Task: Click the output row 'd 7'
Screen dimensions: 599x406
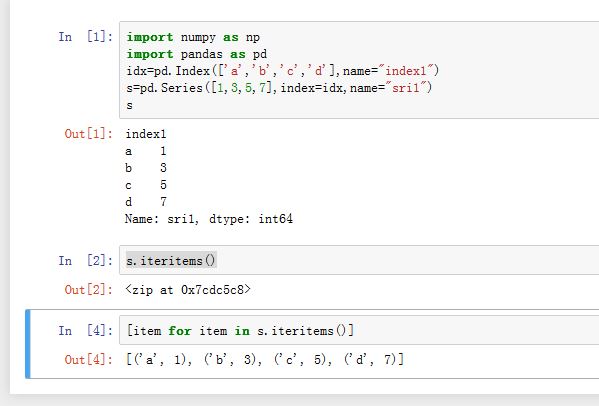Action: pos(146,201)
